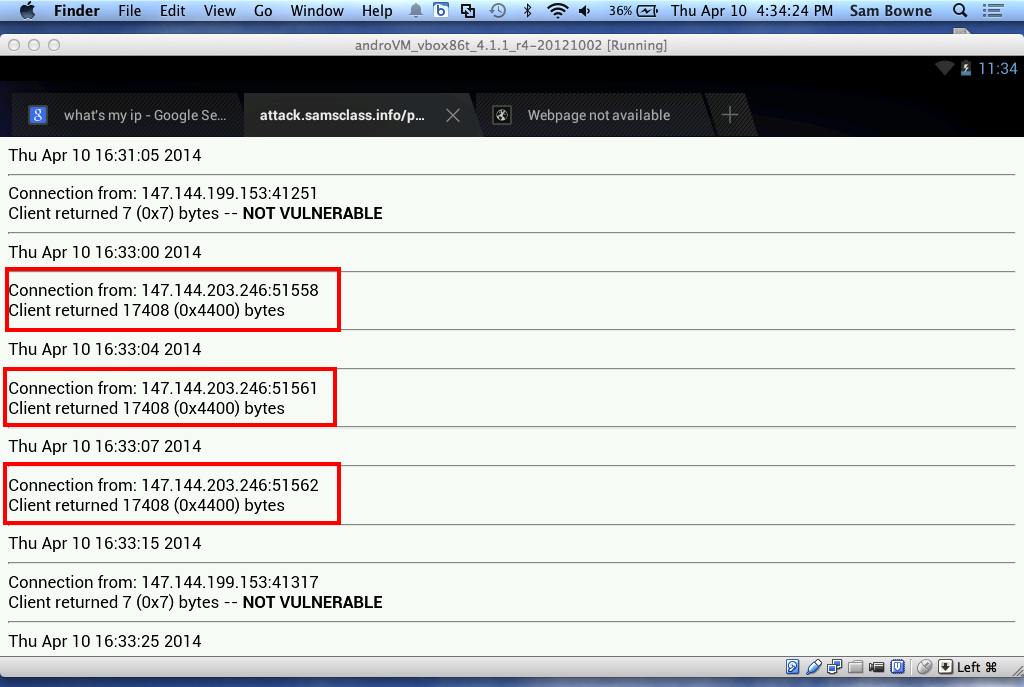
Task: Click the notification bell menu bar icon
Action: [x=415, y=10]
